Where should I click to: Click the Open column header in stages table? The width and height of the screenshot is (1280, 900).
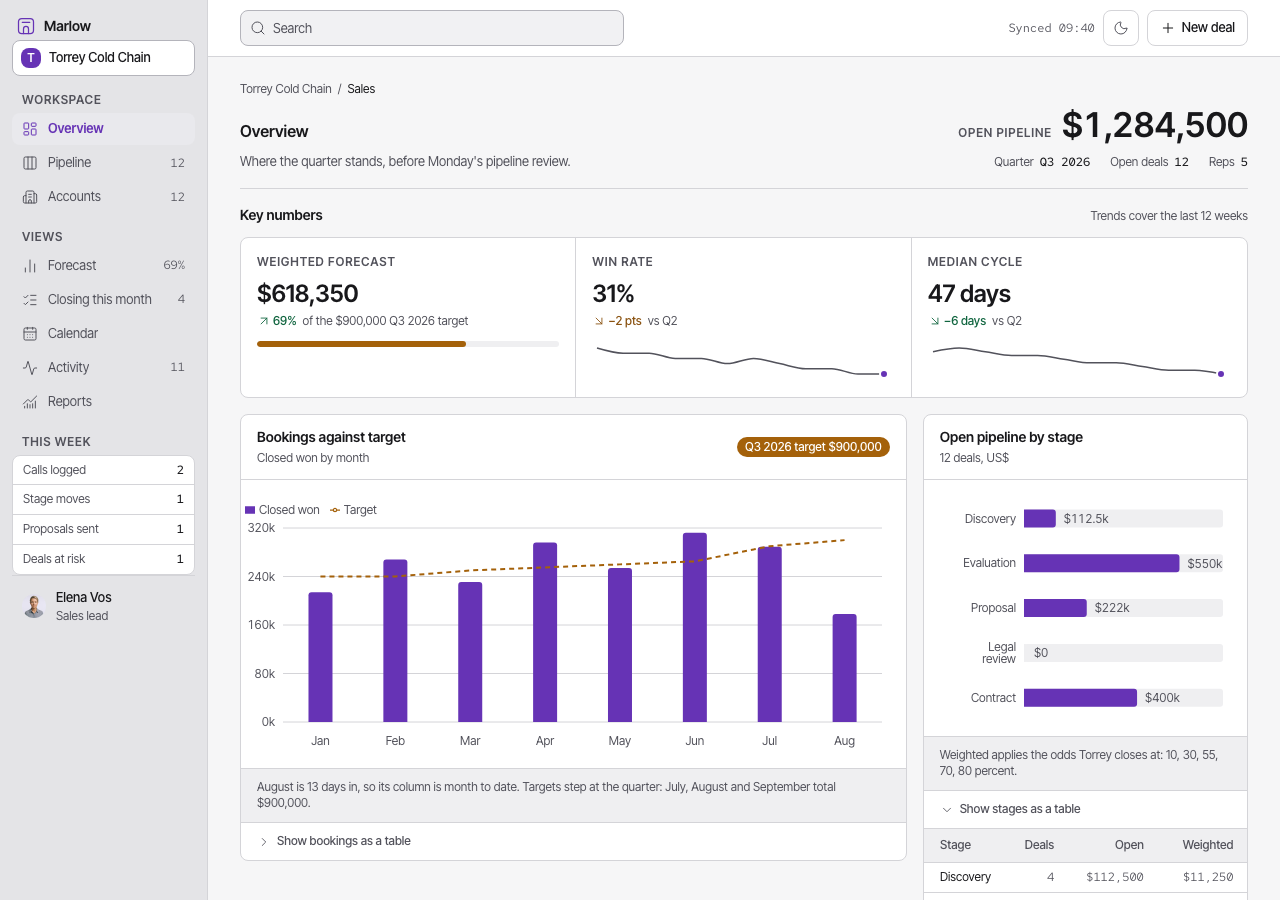[x=1129, y=845]
